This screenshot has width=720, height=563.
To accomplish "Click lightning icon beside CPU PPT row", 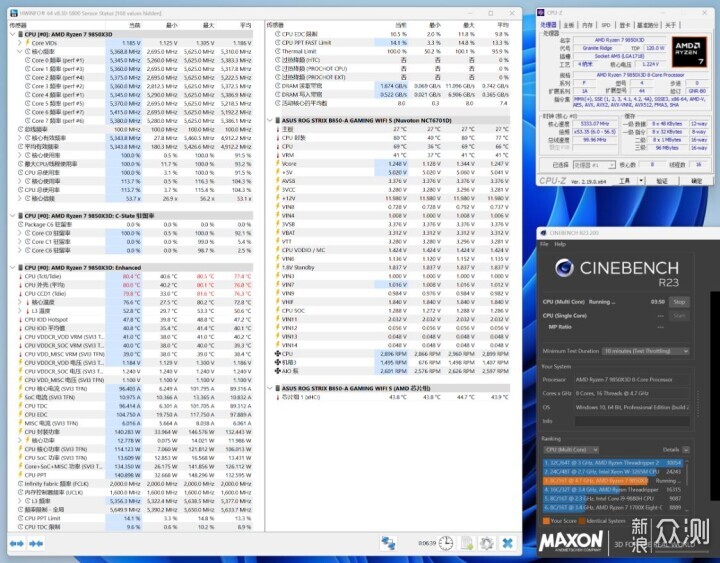I will (x=20, y=475).
